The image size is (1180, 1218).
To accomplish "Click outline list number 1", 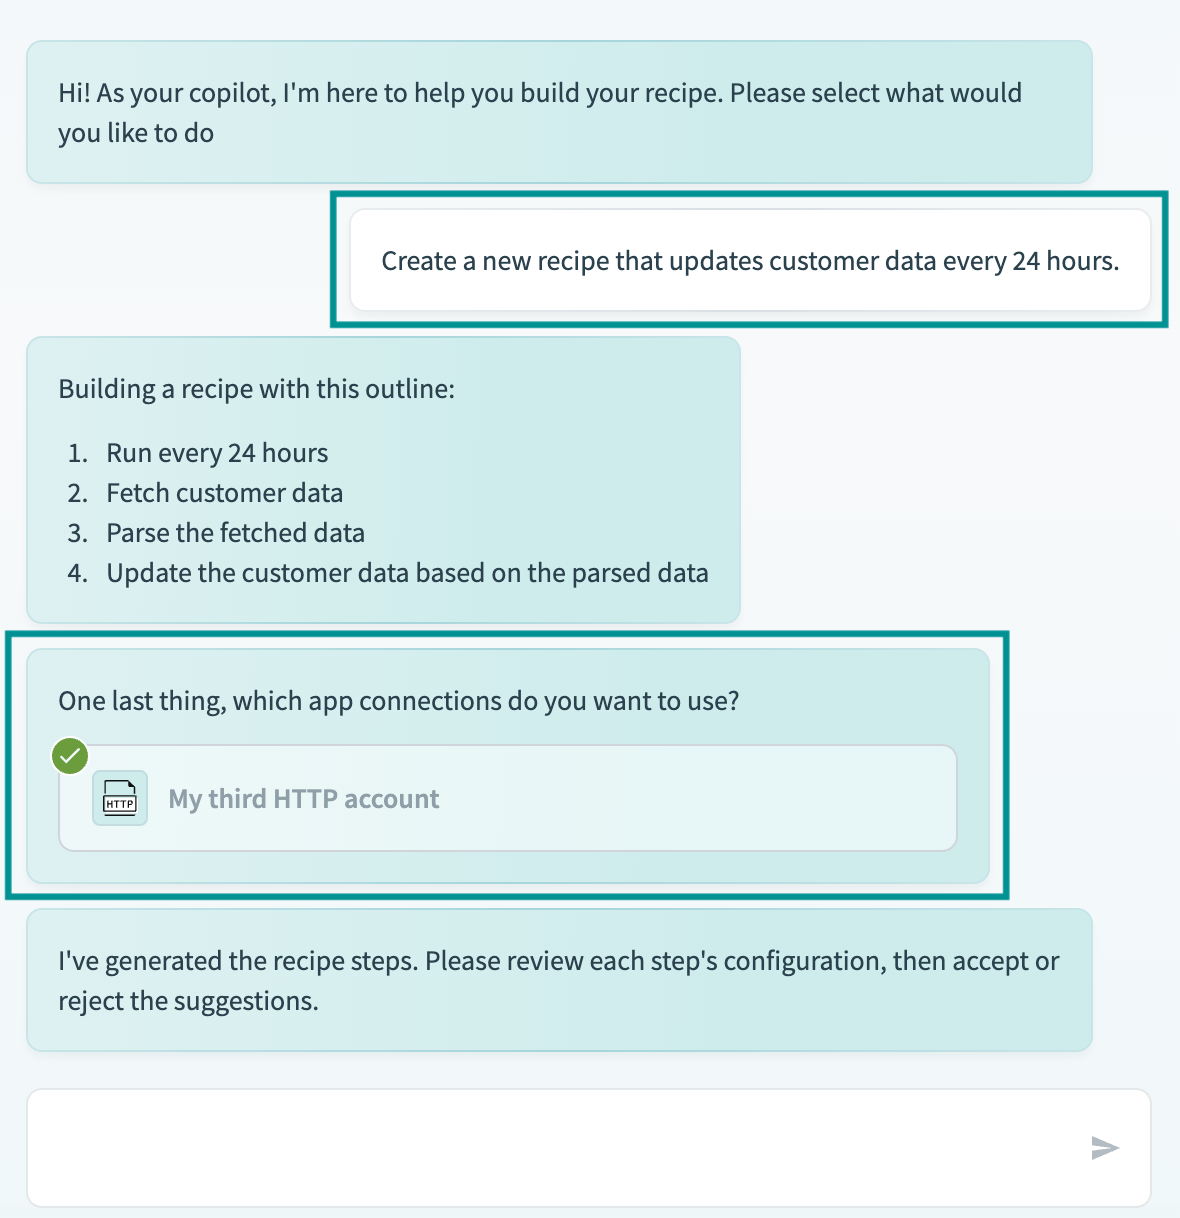I will [x=77, y=453].
